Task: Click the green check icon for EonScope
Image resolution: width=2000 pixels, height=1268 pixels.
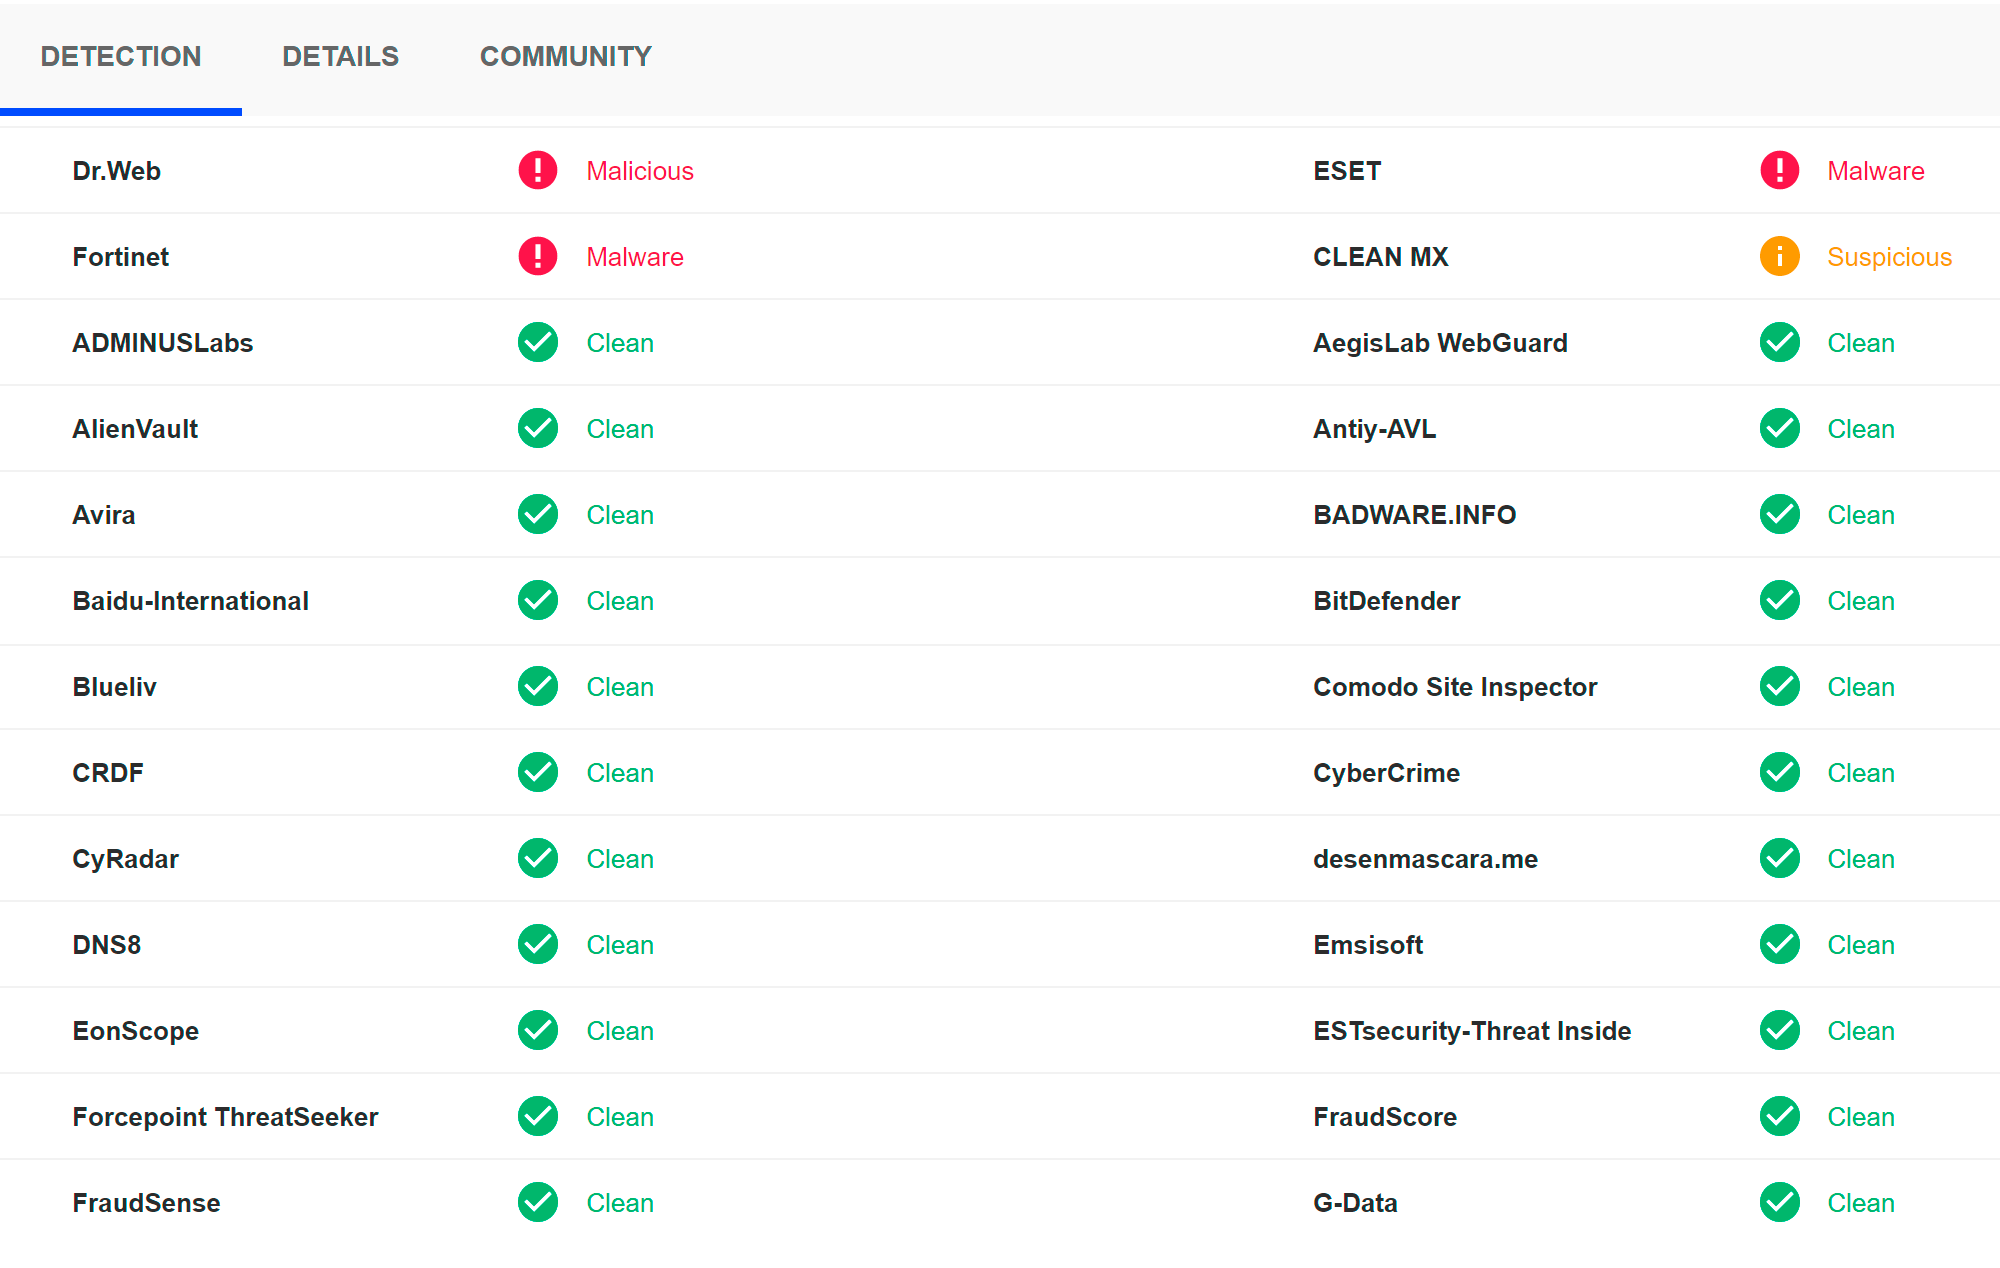Action: 538,1031
